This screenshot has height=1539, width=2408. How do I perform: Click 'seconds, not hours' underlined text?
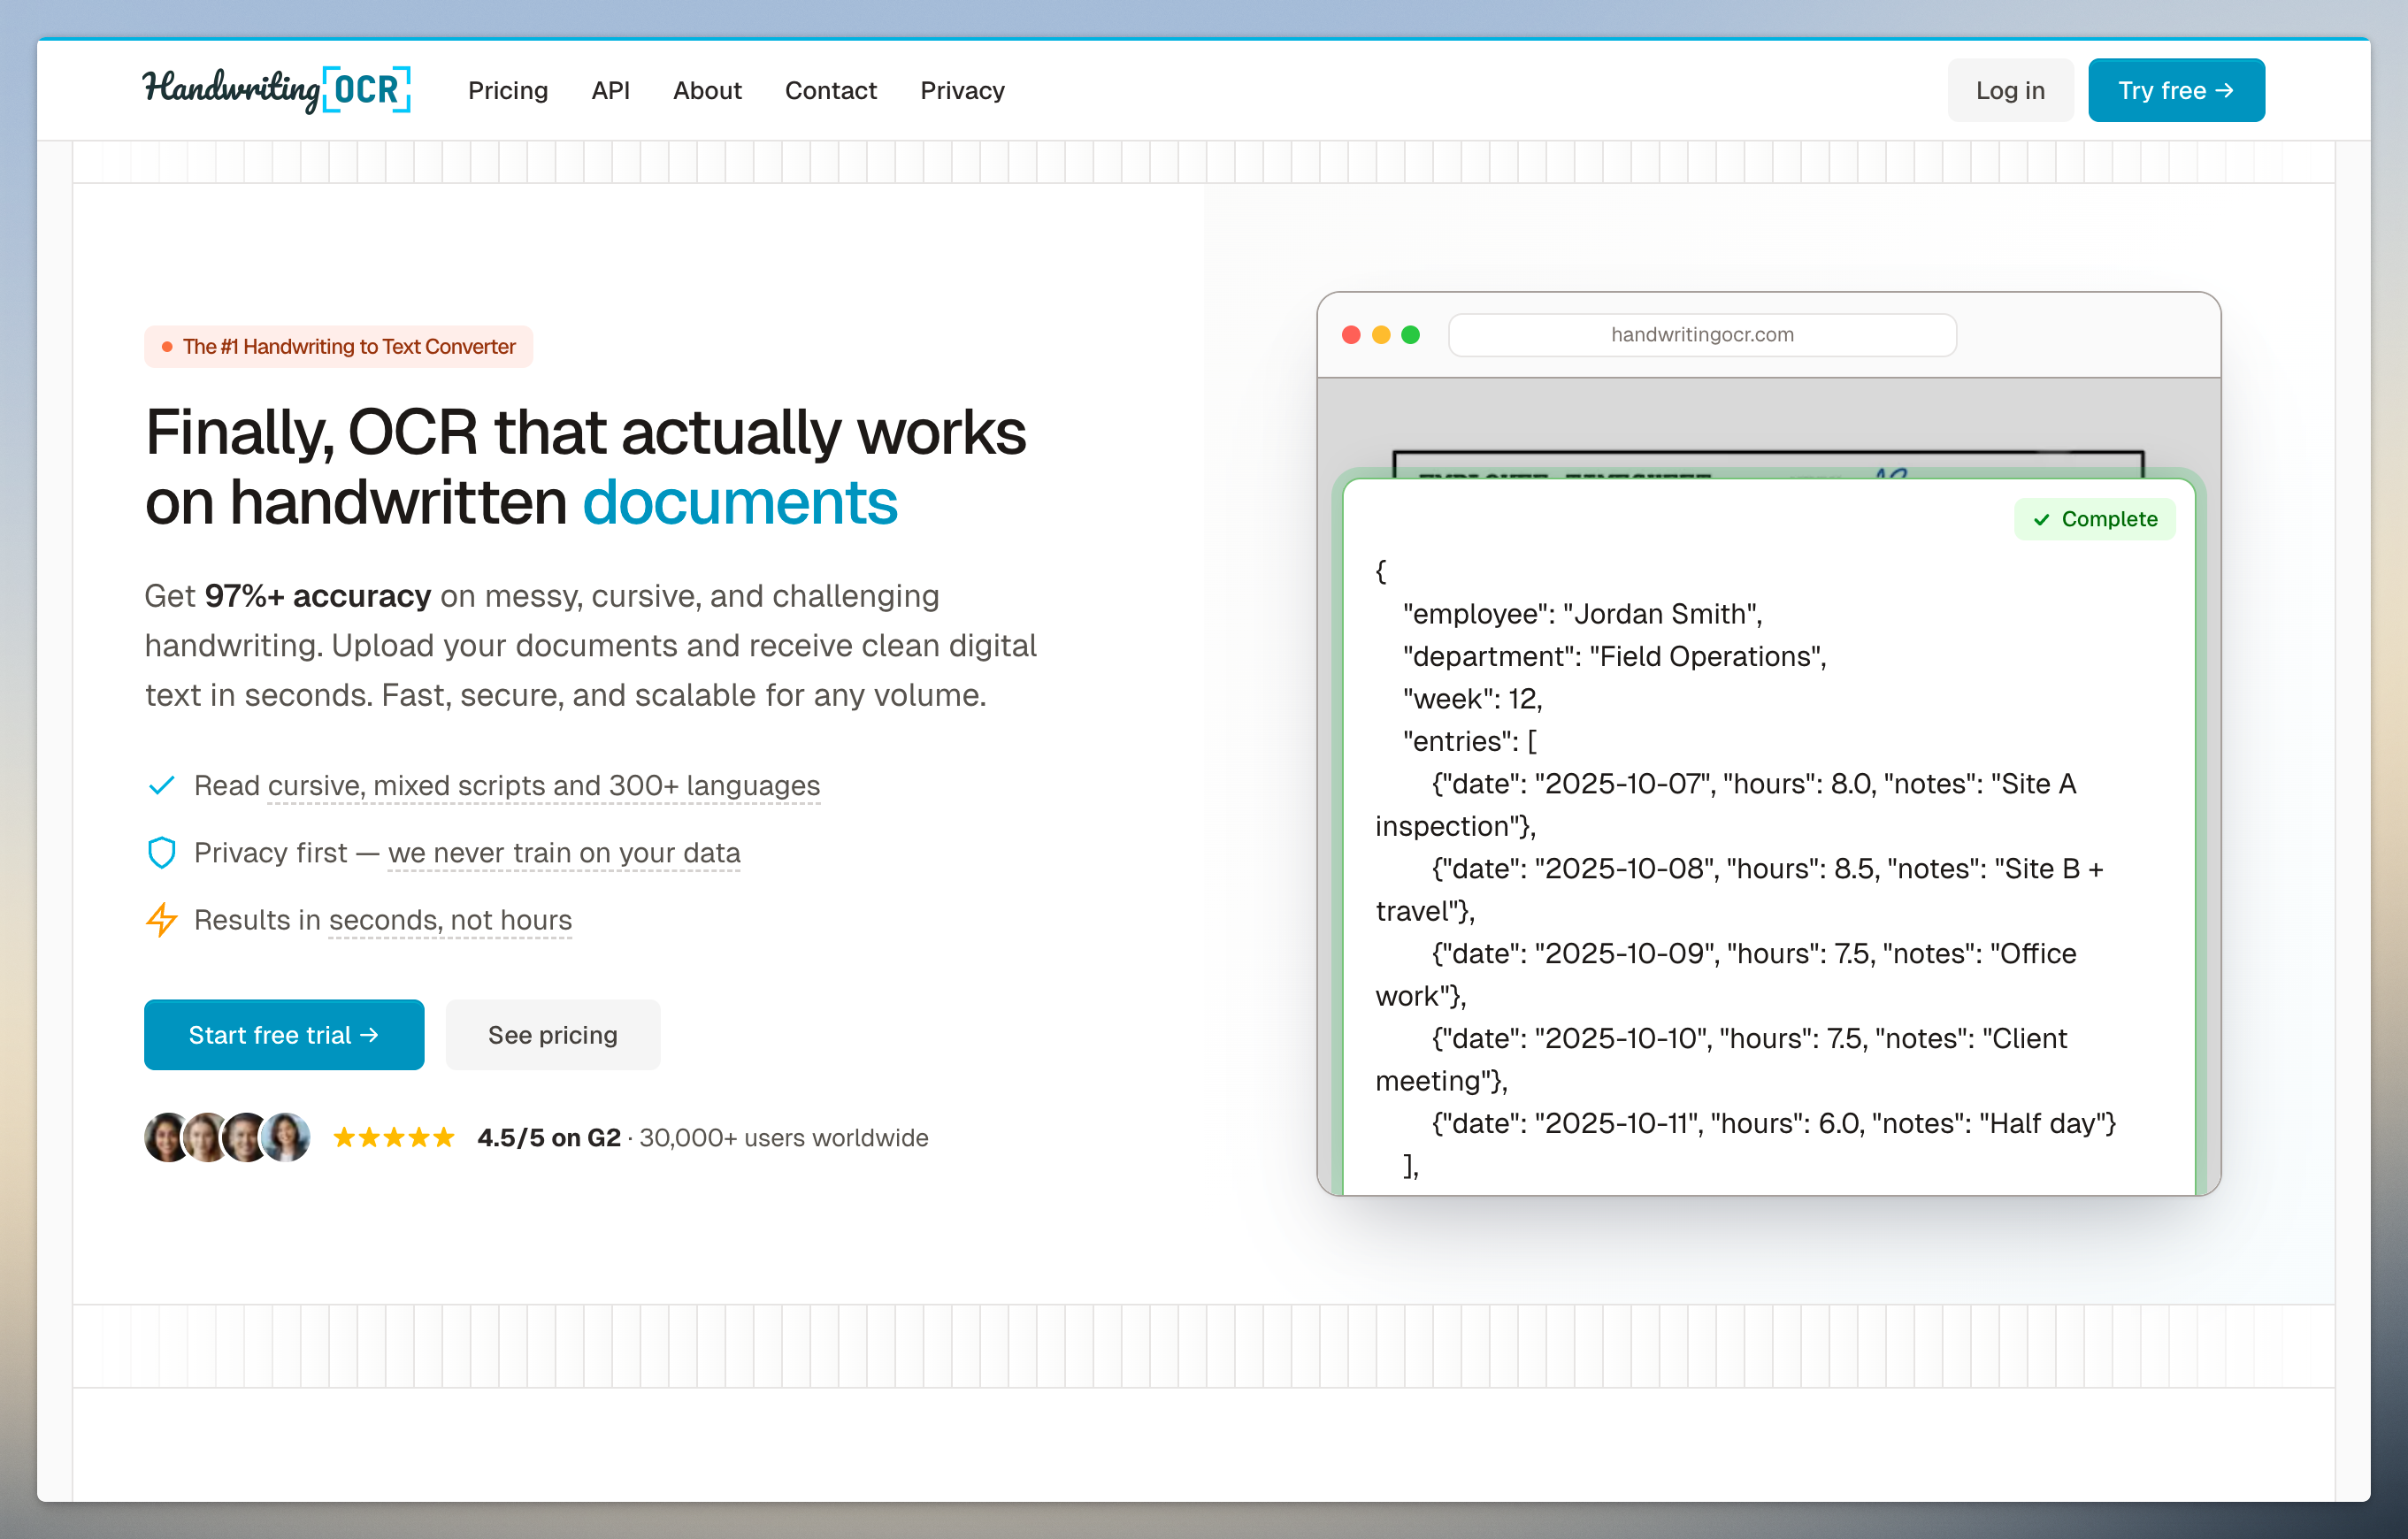coord(450,920)
